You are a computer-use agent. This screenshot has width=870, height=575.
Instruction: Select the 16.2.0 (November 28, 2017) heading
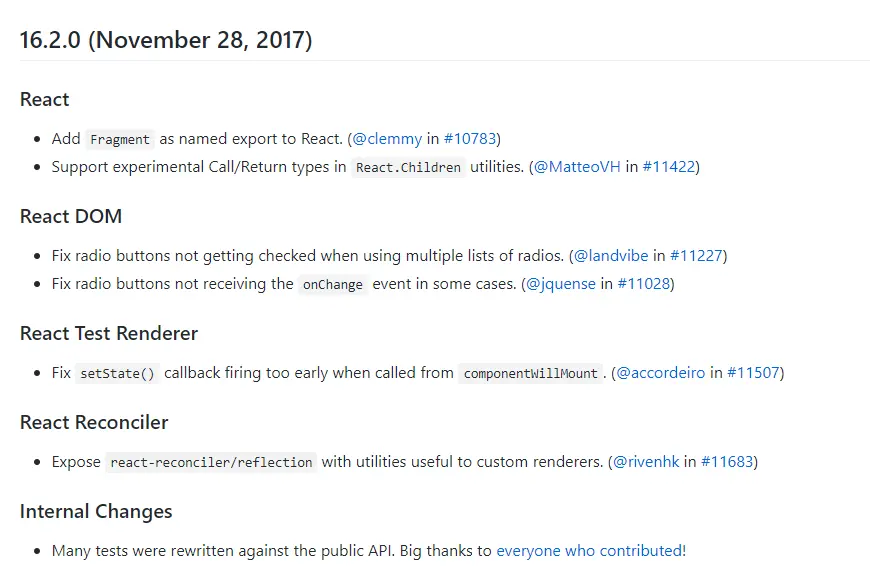coord(166,41)
